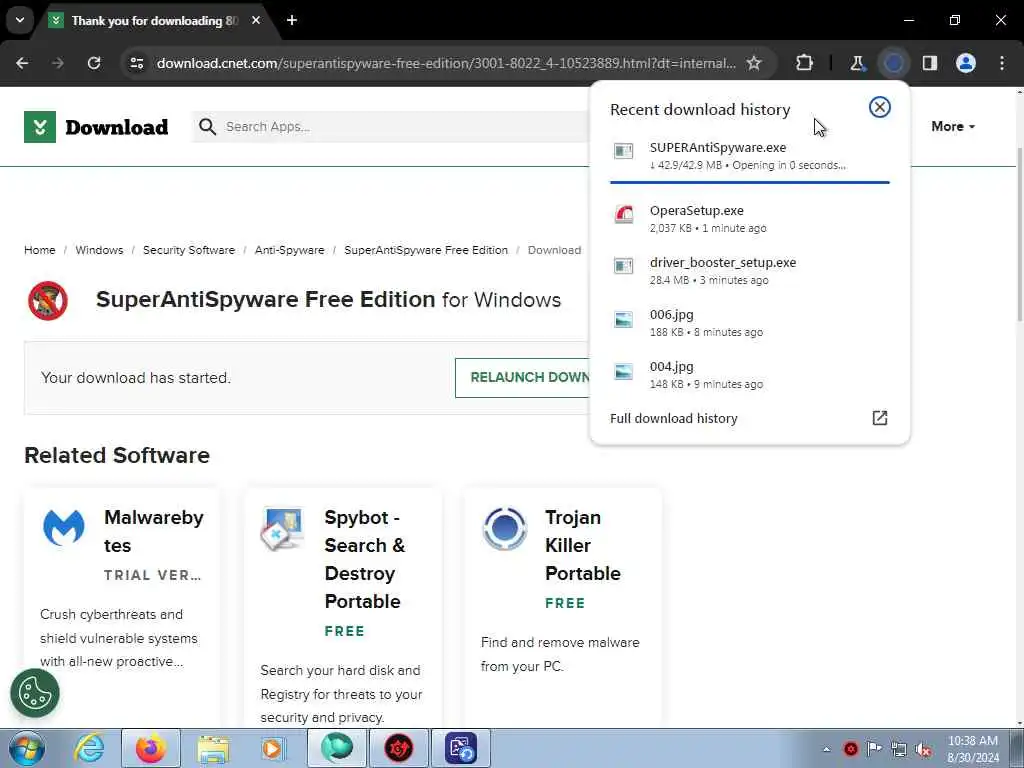Bookmark this page with the star icon
Viewport: 1024px width, 768px height.
click(754, 63)
